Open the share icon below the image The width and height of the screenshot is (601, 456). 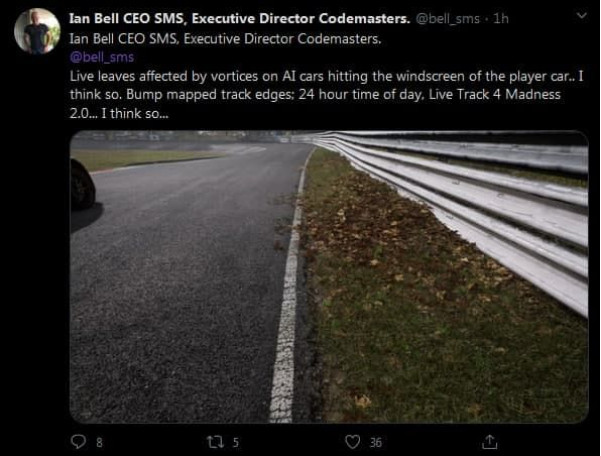click(x=489, y=441)
